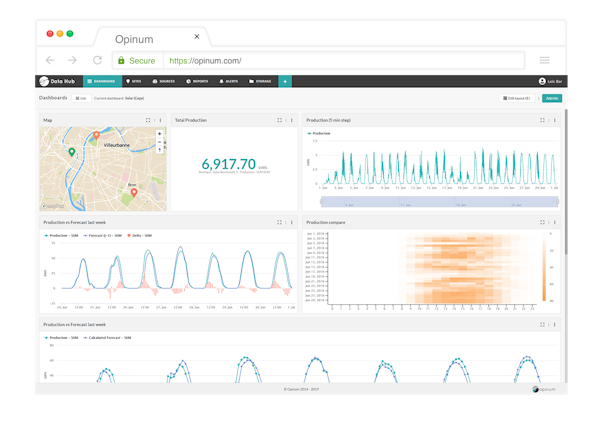Click the Opinum logo in footer
600x438 pixels.
point(544,389)
